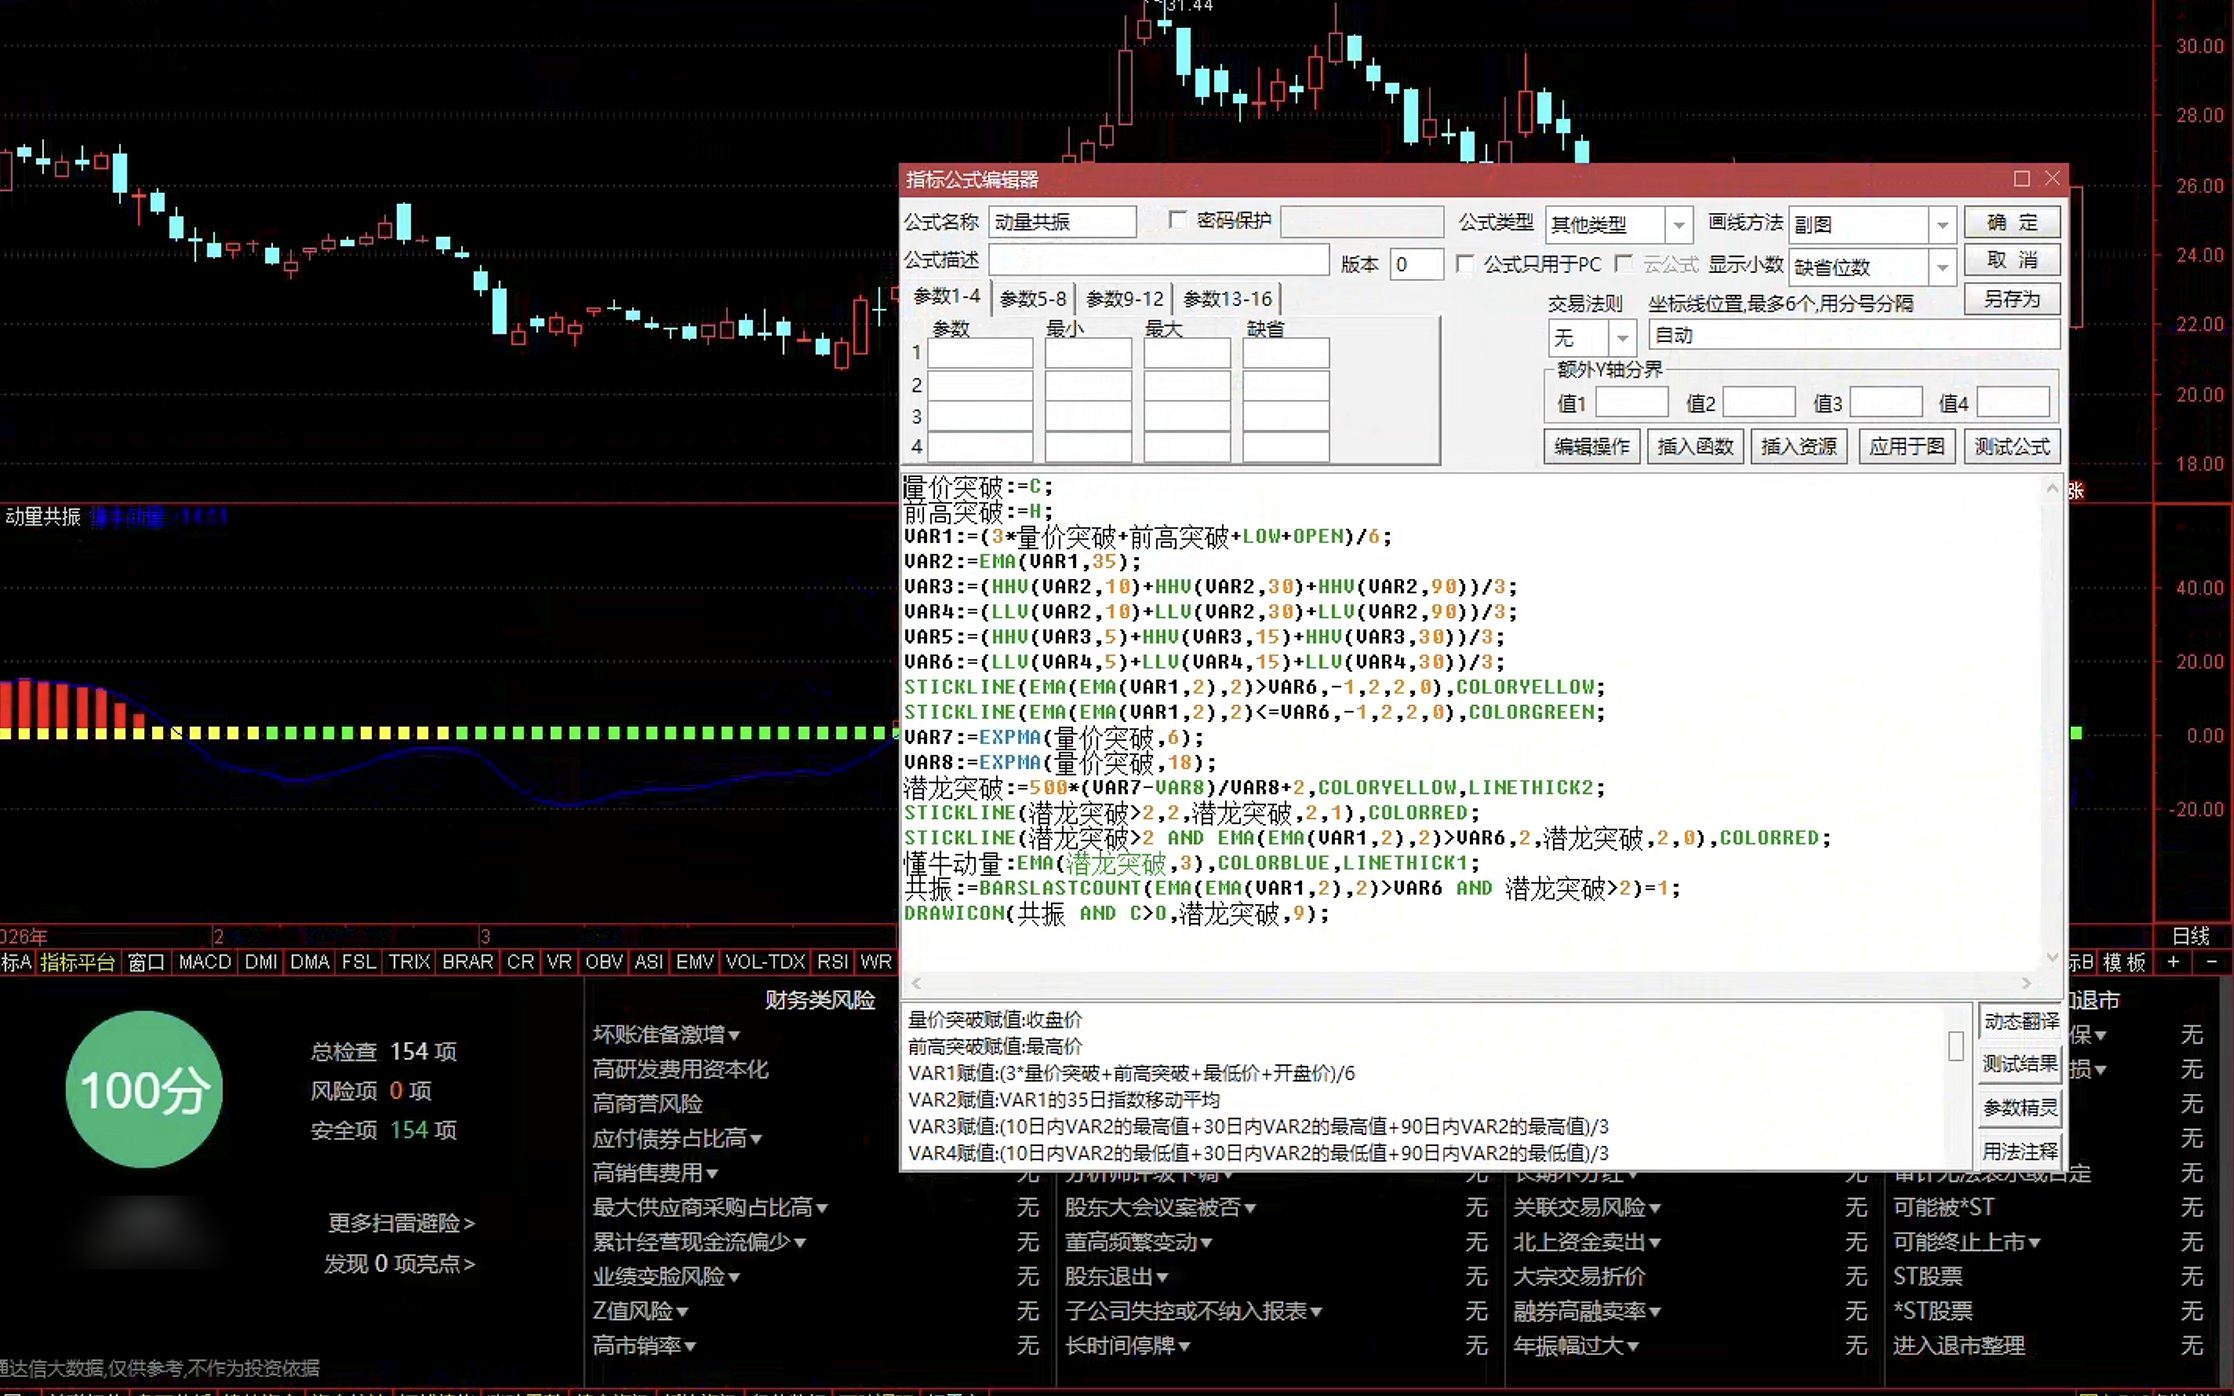The height and width of the screenshot is (1396, 2234).
Task: Open the 交易法则 dropdown
Action: (x=1622, y=338)
